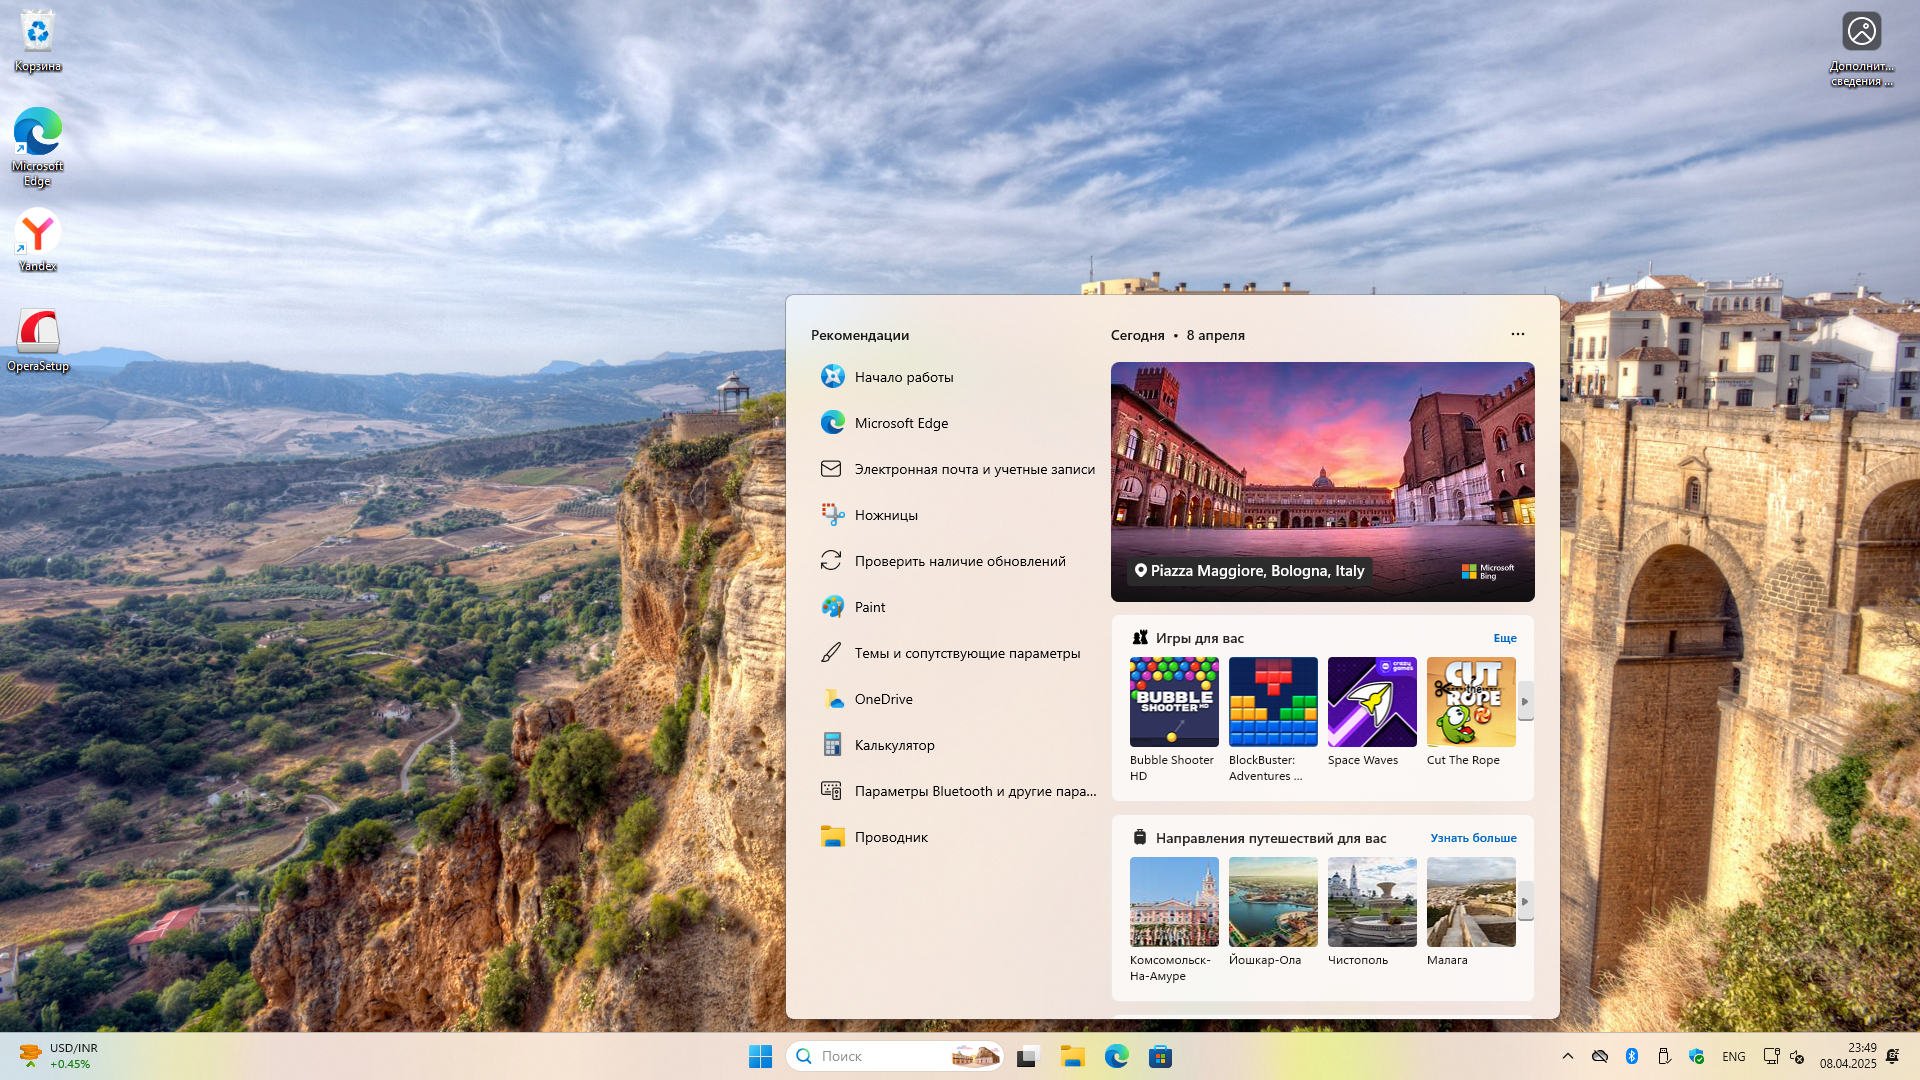The height and width of the screenshot is (1080, 1920).
Task: Click Узнать больше travel link
Action: pyautogui.click(x=1473, y=838)
